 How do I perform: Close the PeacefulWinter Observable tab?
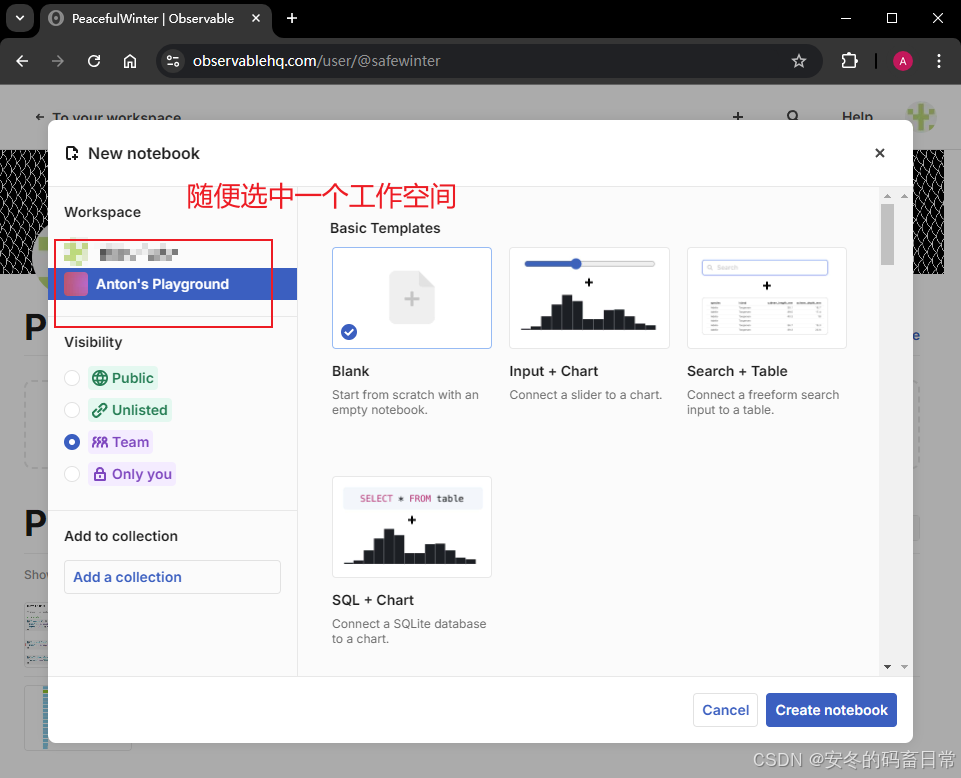pos(256,18)
